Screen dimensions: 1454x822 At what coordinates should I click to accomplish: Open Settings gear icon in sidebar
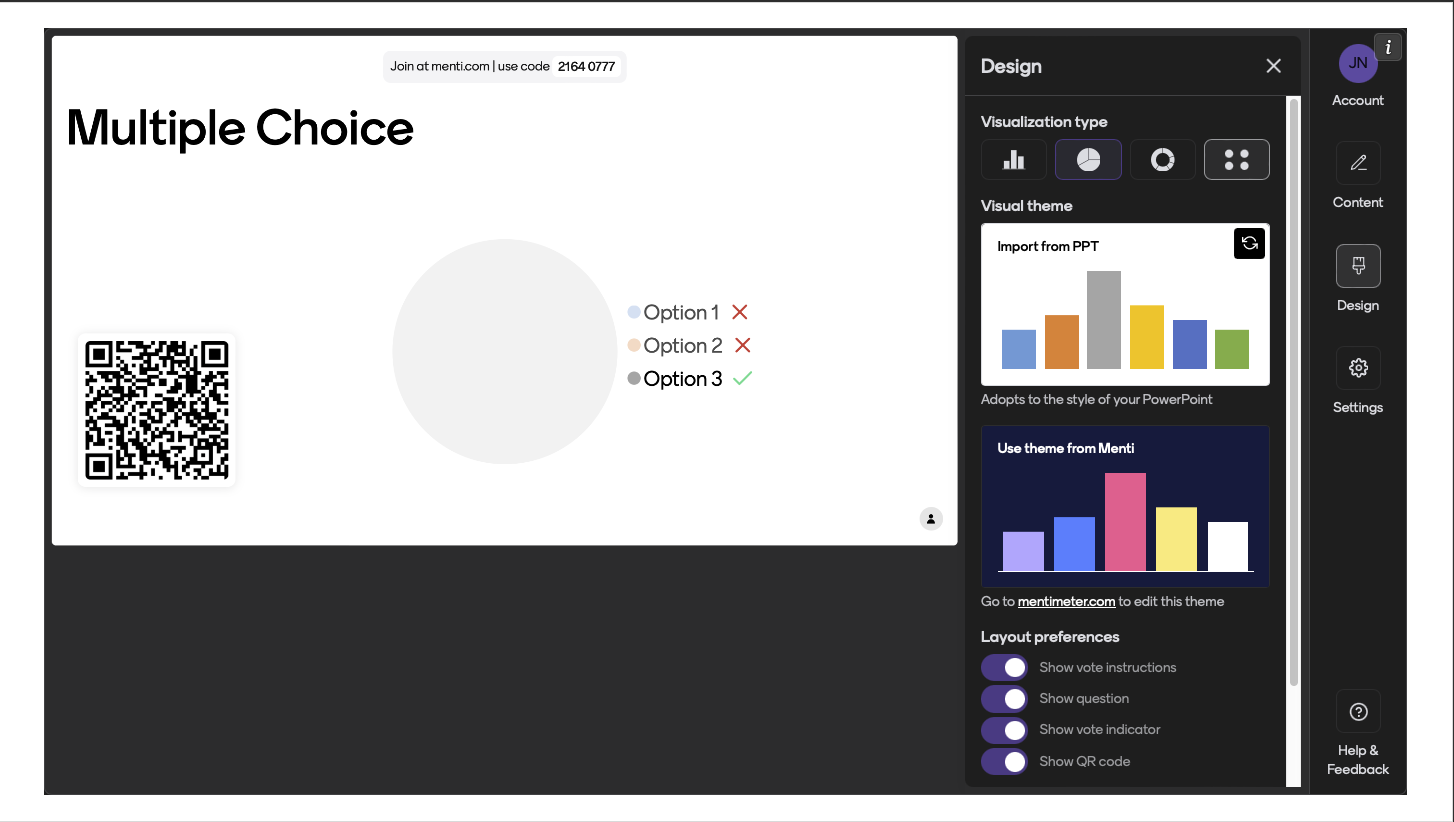pos(1358,368)
